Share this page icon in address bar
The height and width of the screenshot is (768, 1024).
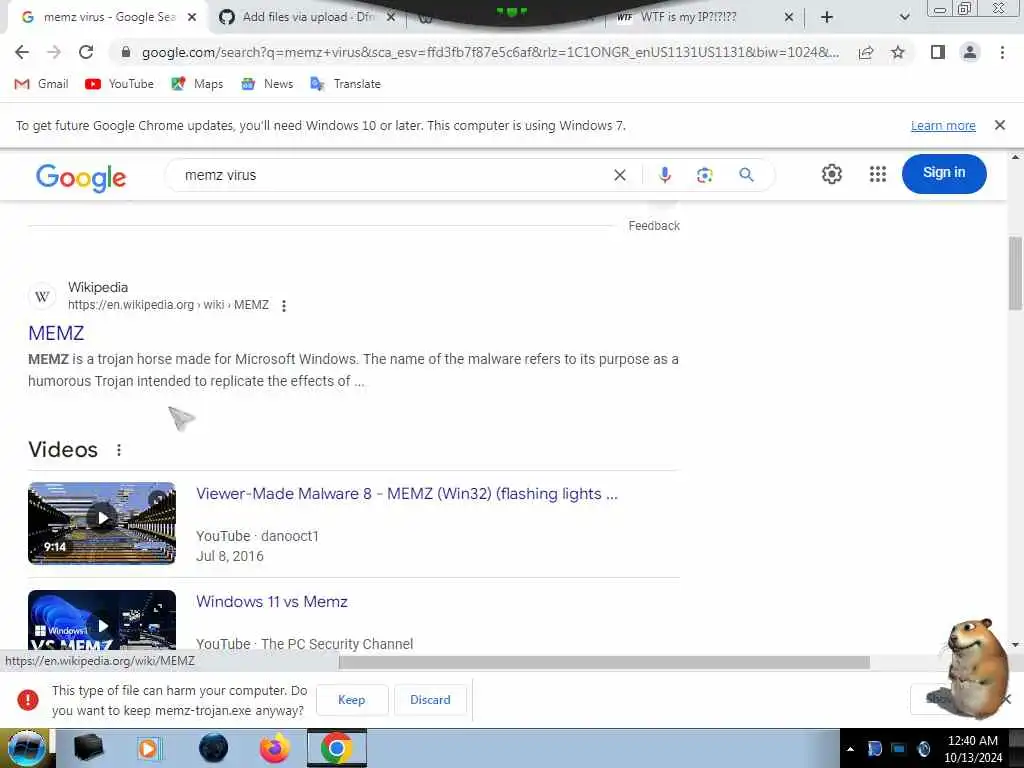[x=866, y=52]
